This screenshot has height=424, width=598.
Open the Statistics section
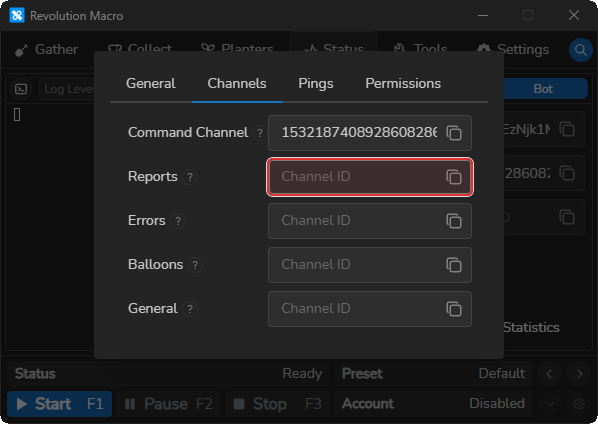click(x=531, y=328)
